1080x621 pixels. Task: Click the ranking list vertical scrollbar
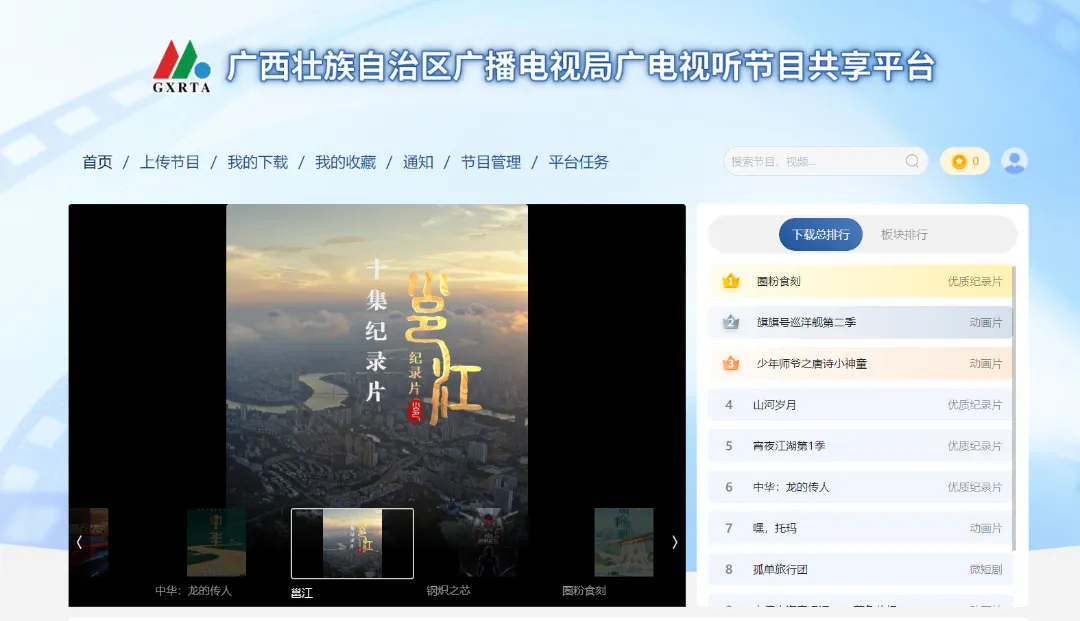(x=1014, y=400)
